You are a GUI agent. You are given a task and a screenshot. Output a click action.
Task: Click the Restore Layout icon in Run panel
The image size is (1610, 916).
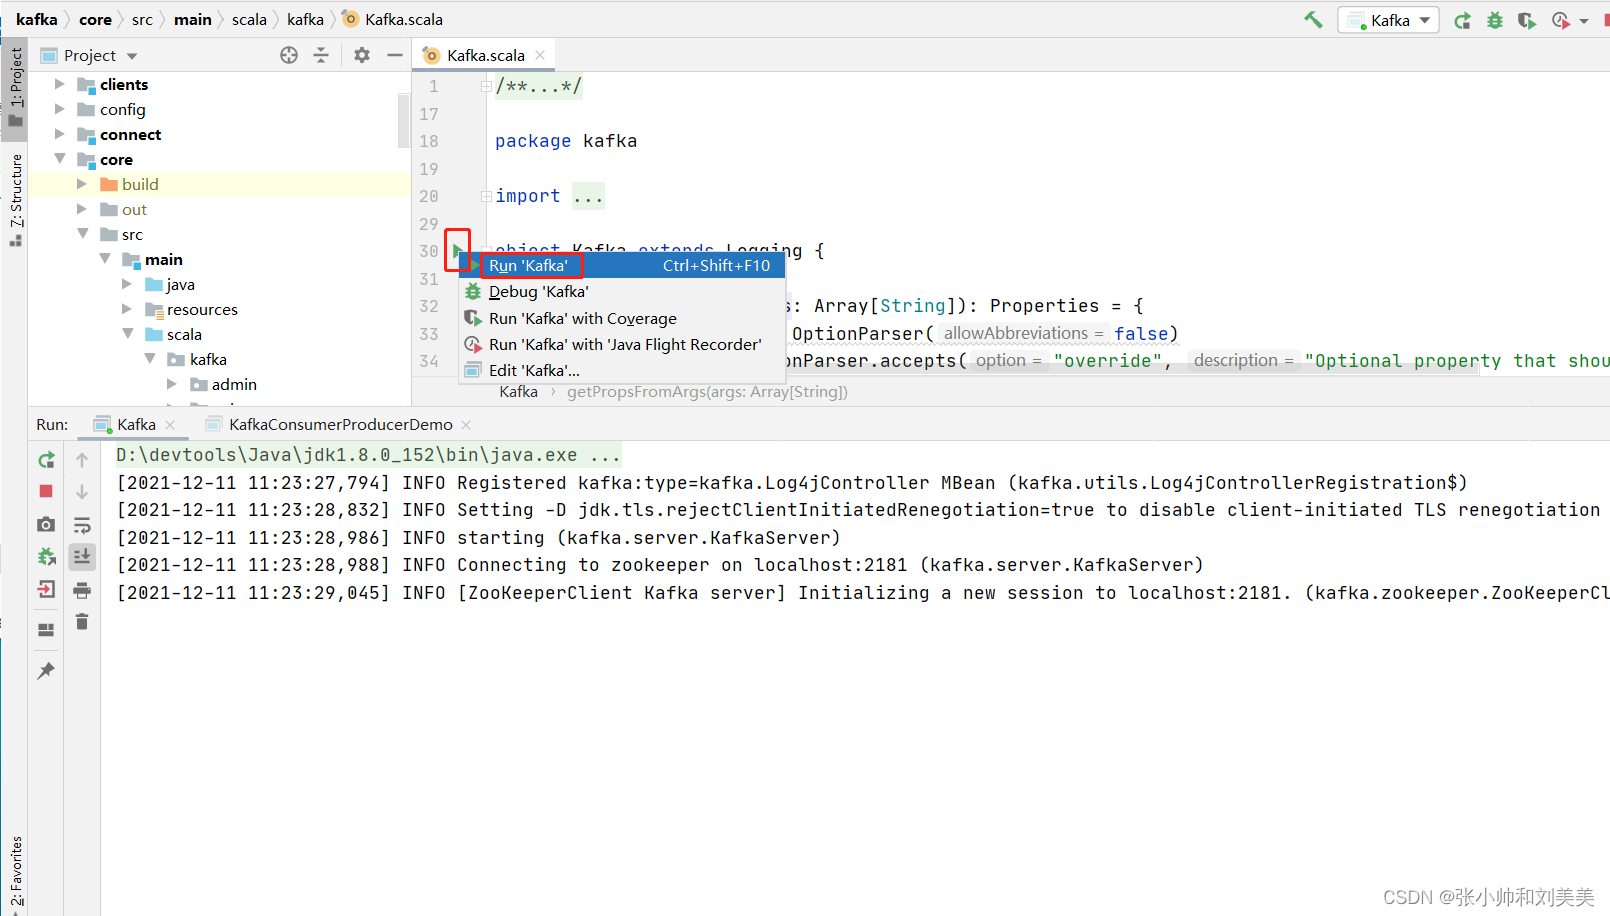(46, 630)
